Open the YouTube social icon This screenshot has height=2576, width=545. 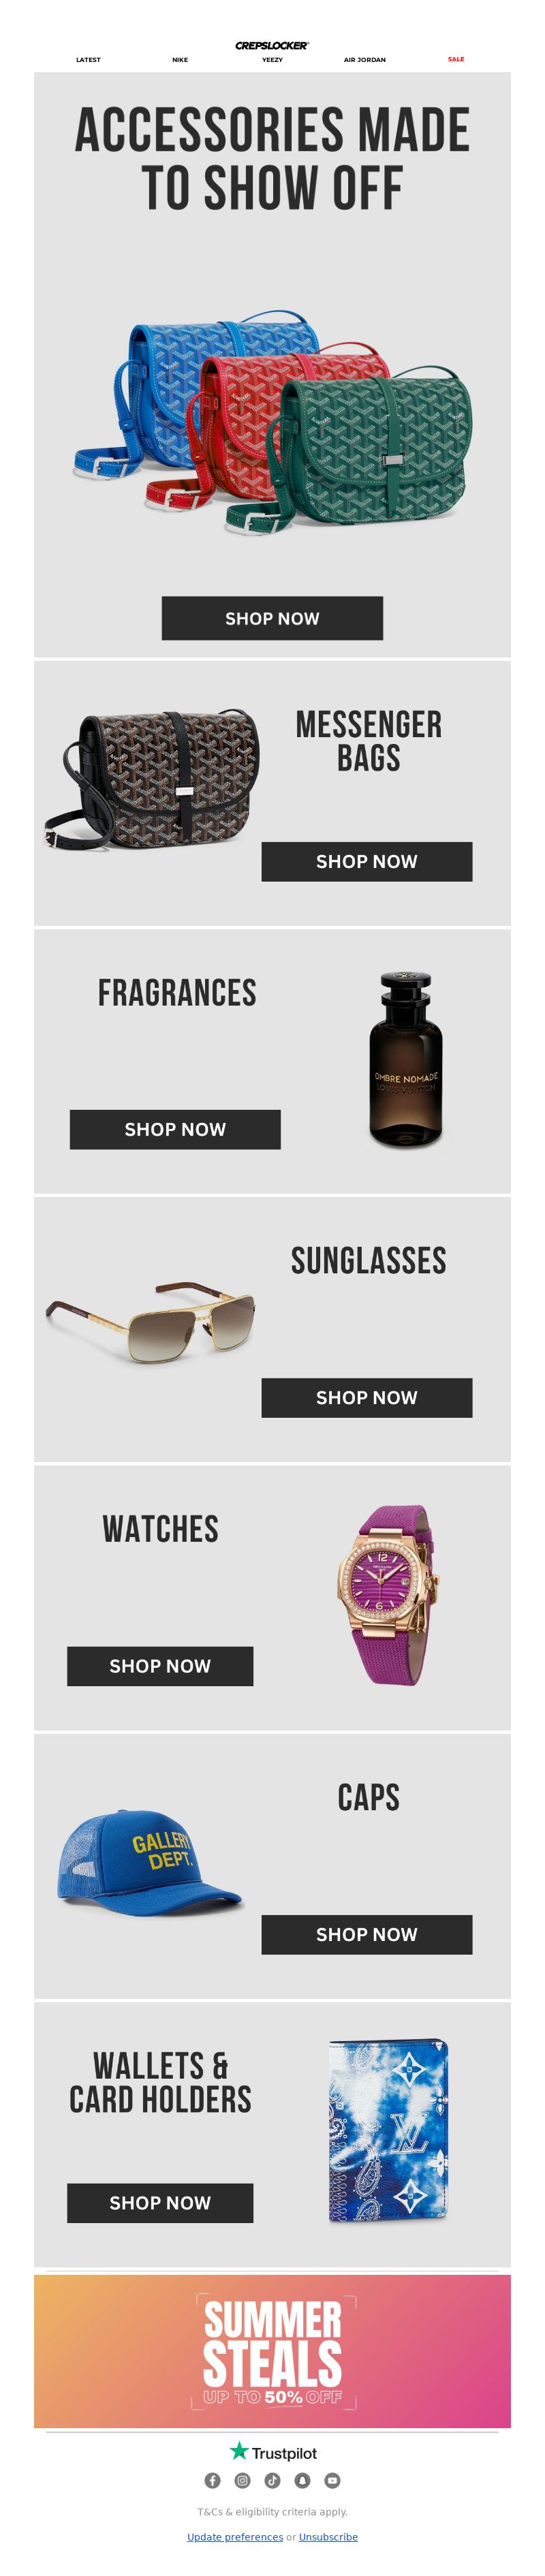[x=332, y=2480]
